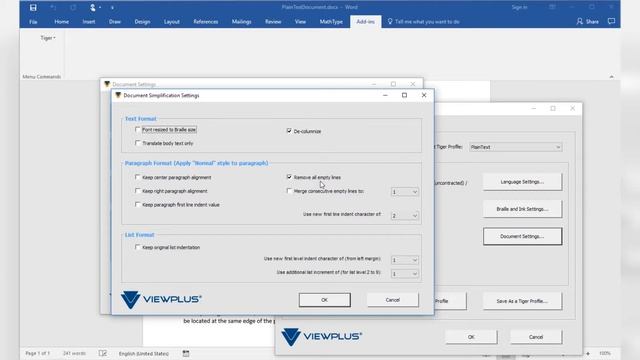Viewport: 640px width, 360px height.
Task: Switch to the View ribbon tab
Action: click(x=300, y=22)
